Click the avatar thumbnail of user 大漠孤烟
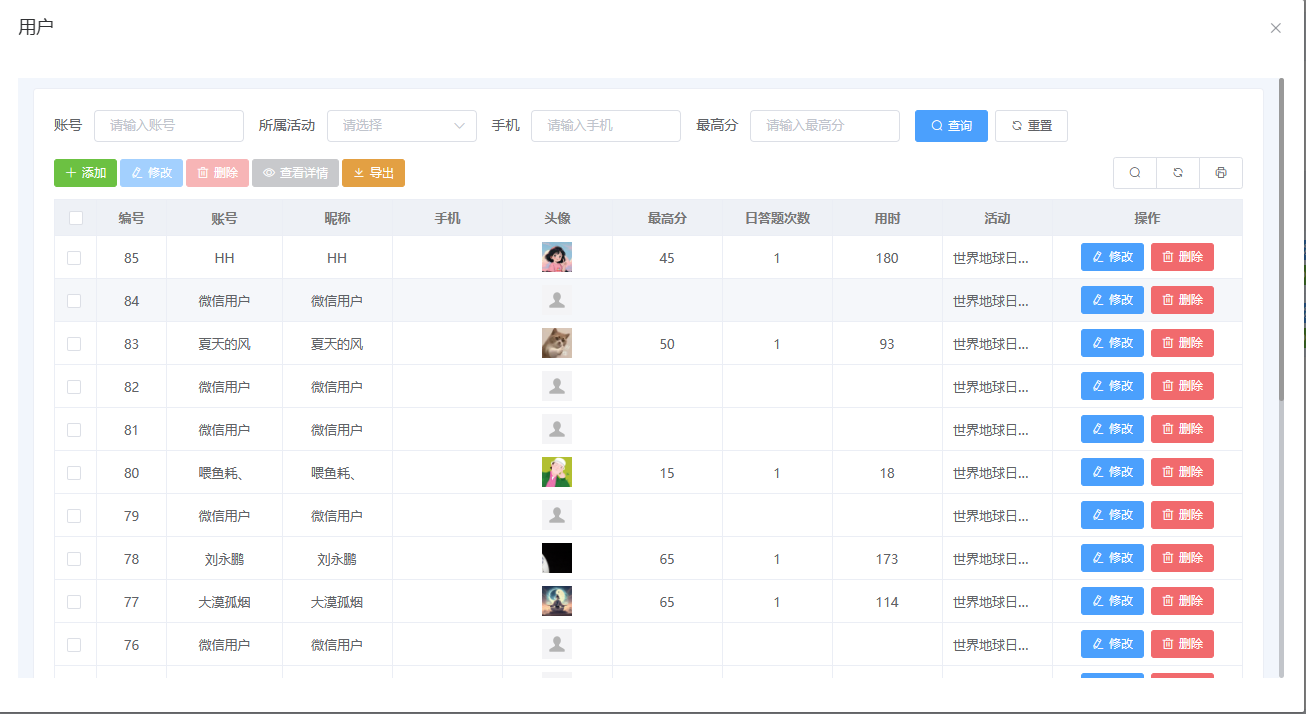The height and width of the screenshot is (714, 1306). (557, 601)
